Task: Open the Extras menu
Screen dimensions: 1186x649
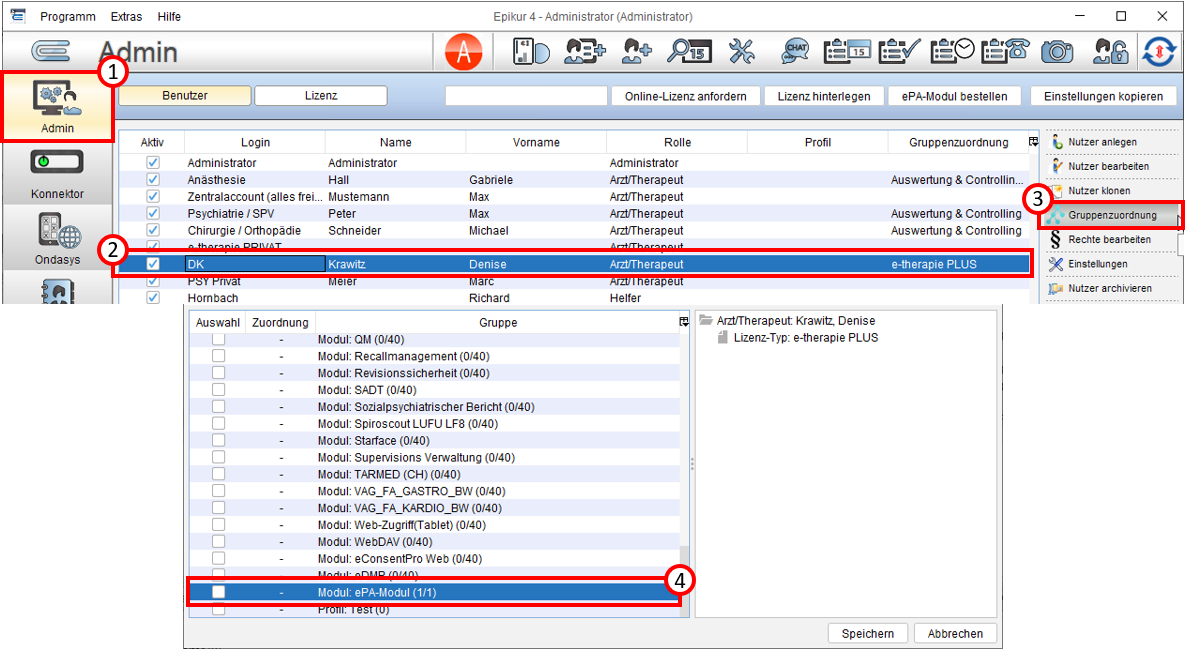Action: (126, 17)
